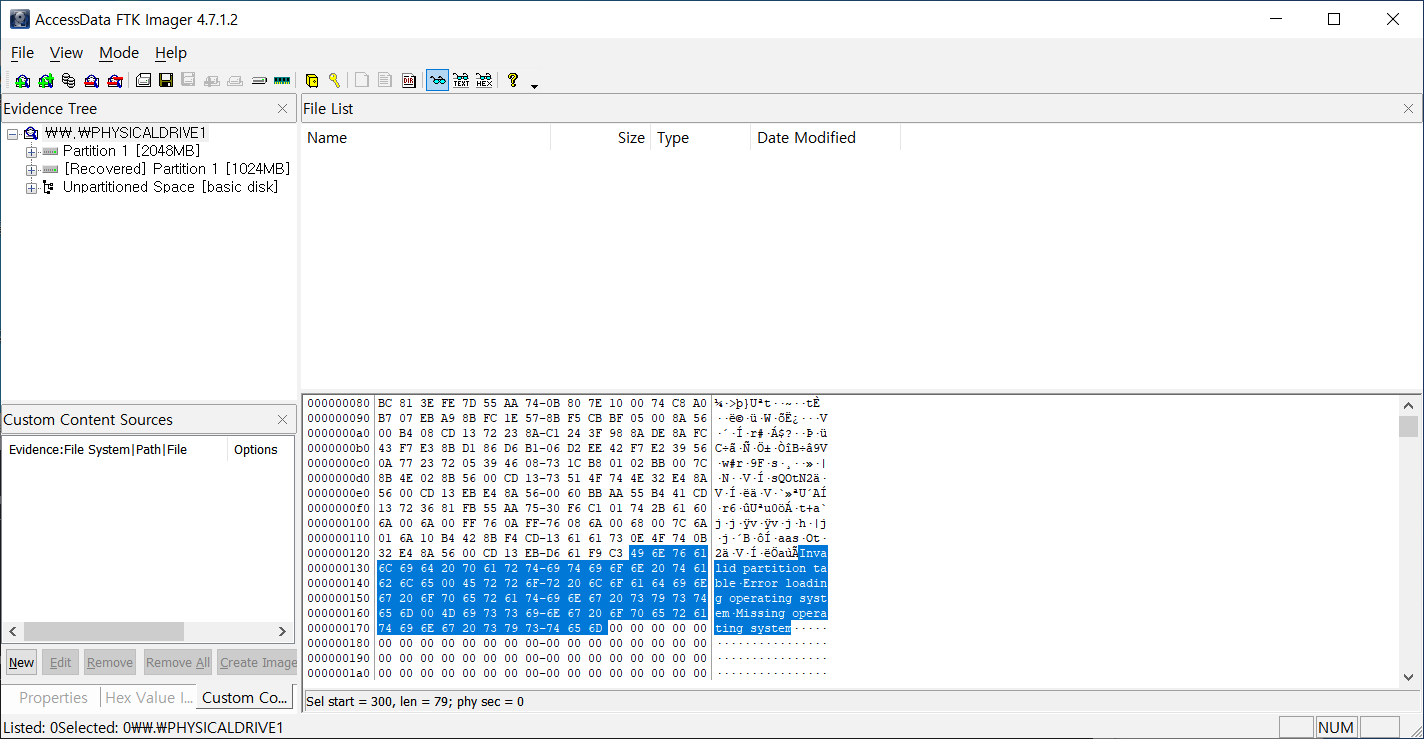
Task: Select [Recovered] Partition 1 [1024MB] item
Action: [177, 169]
